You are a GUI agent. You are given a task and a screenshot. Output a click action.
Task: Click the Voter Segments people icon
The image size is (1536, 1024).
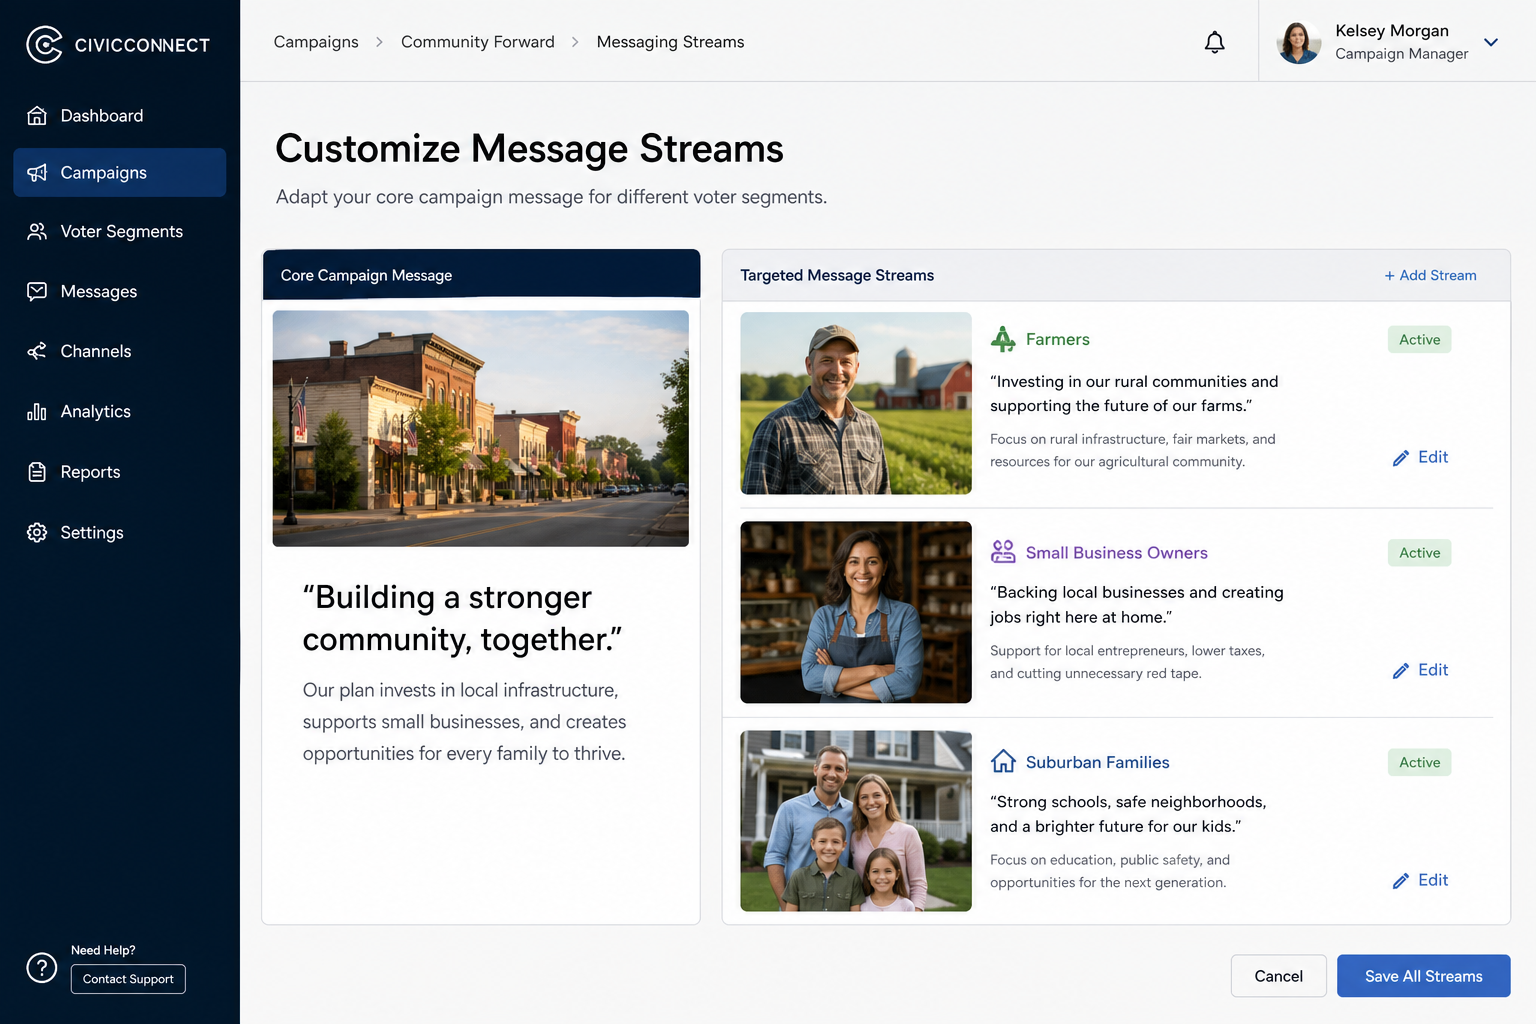point(37,232)
